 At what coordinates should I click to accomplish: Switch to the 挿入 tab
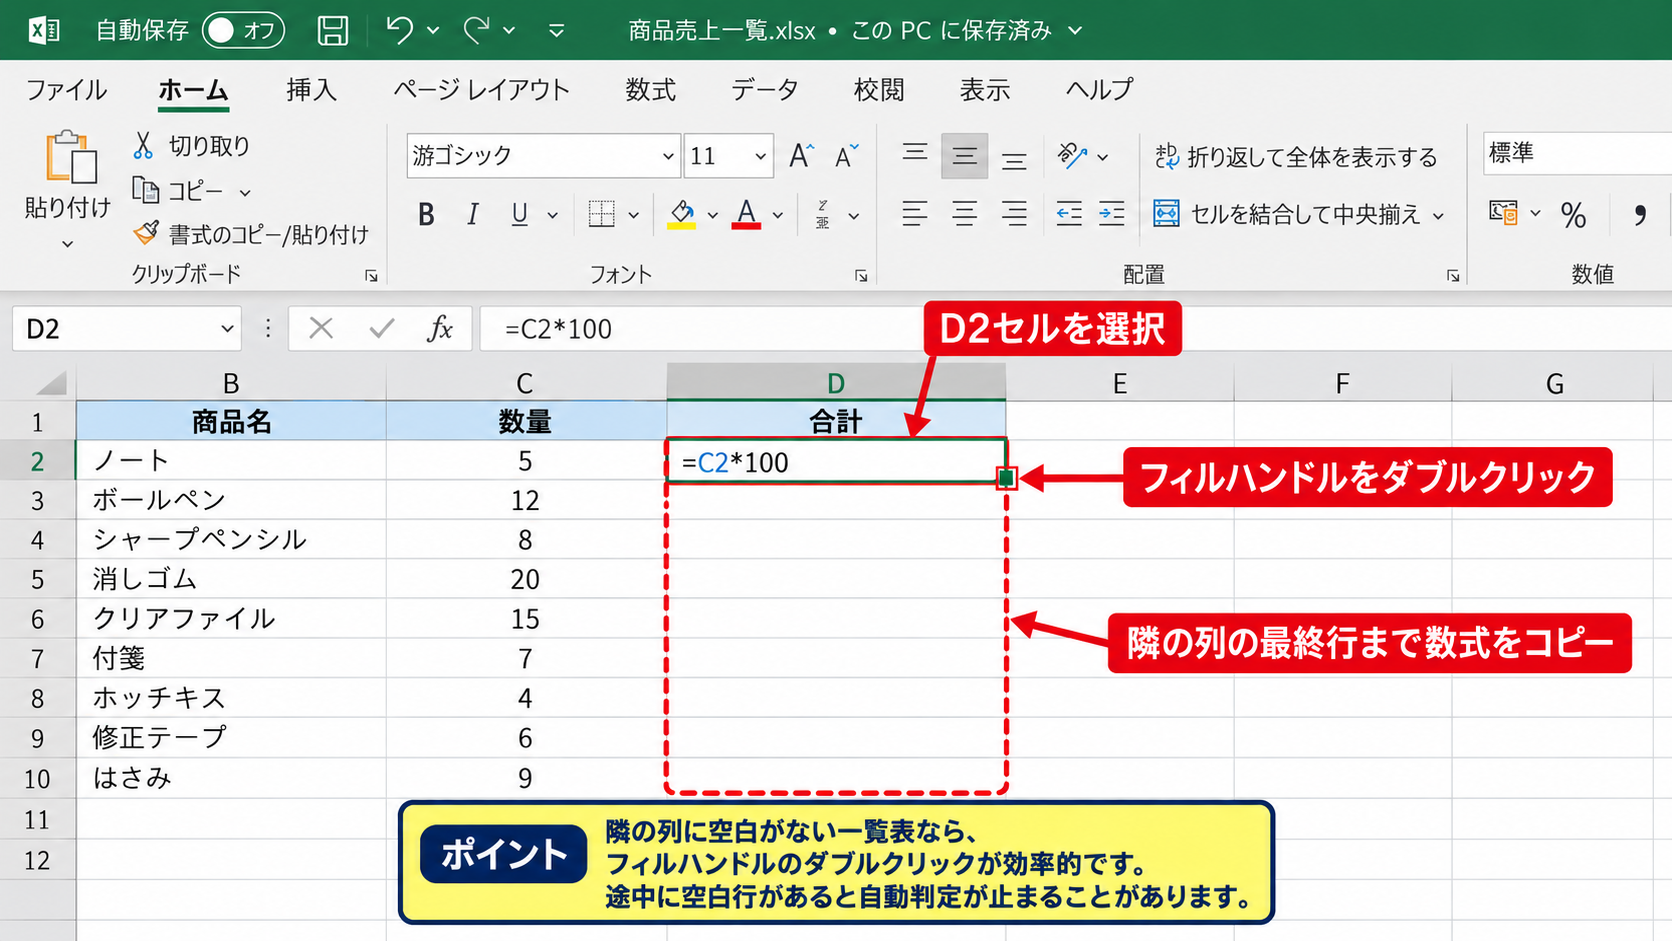[311, 89]
